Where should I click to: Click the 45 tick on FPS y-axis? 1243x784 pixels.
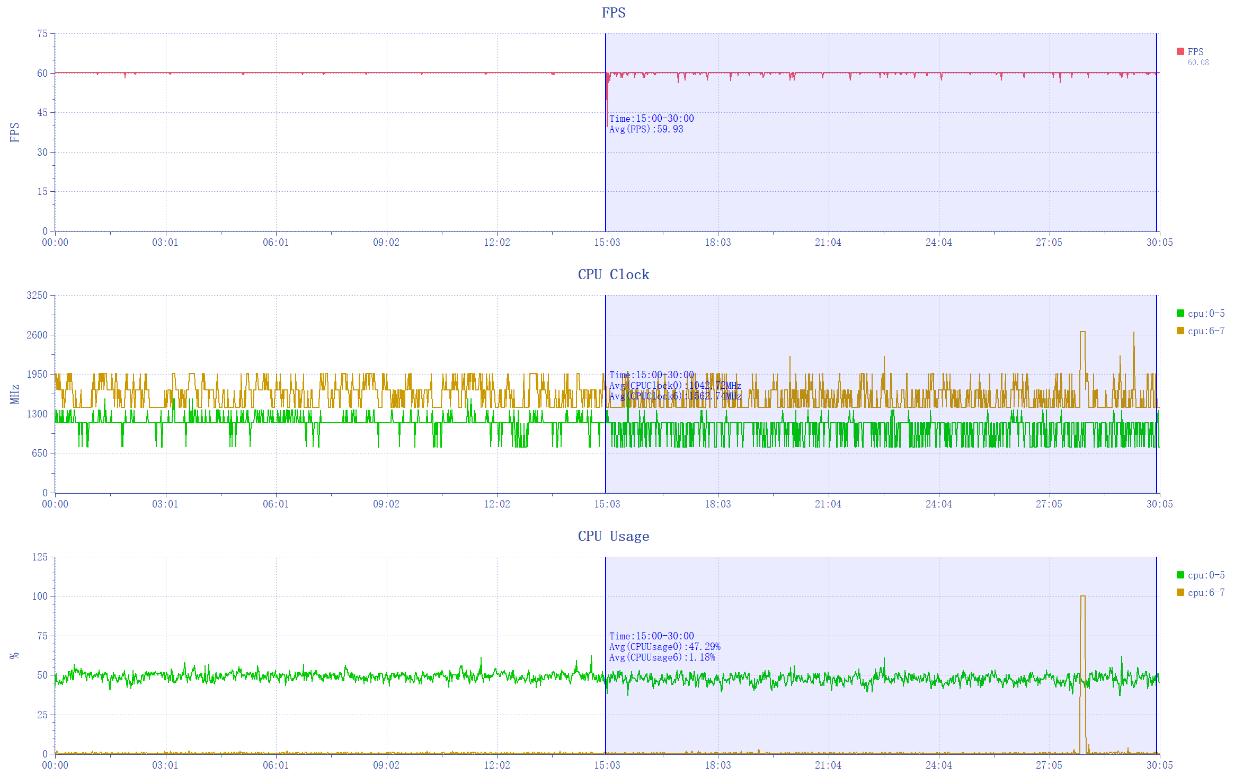[42, 112]
